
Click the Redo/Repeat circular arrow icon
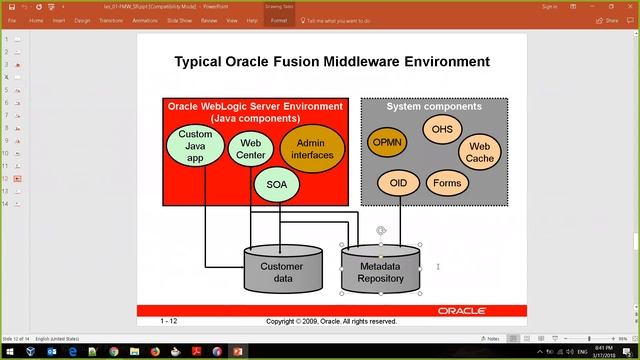pos(39,7)
